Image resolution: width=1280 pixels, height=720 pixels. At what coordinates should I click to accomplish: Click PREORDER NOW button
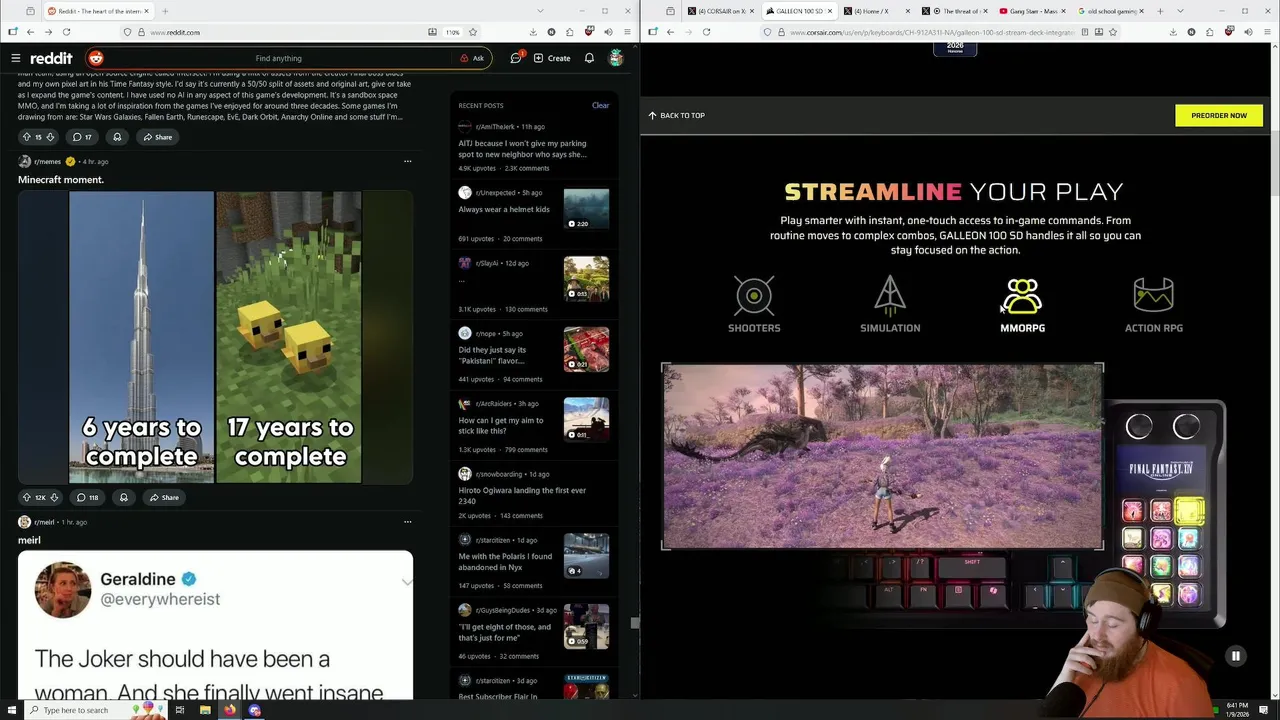click(1219, 115)
